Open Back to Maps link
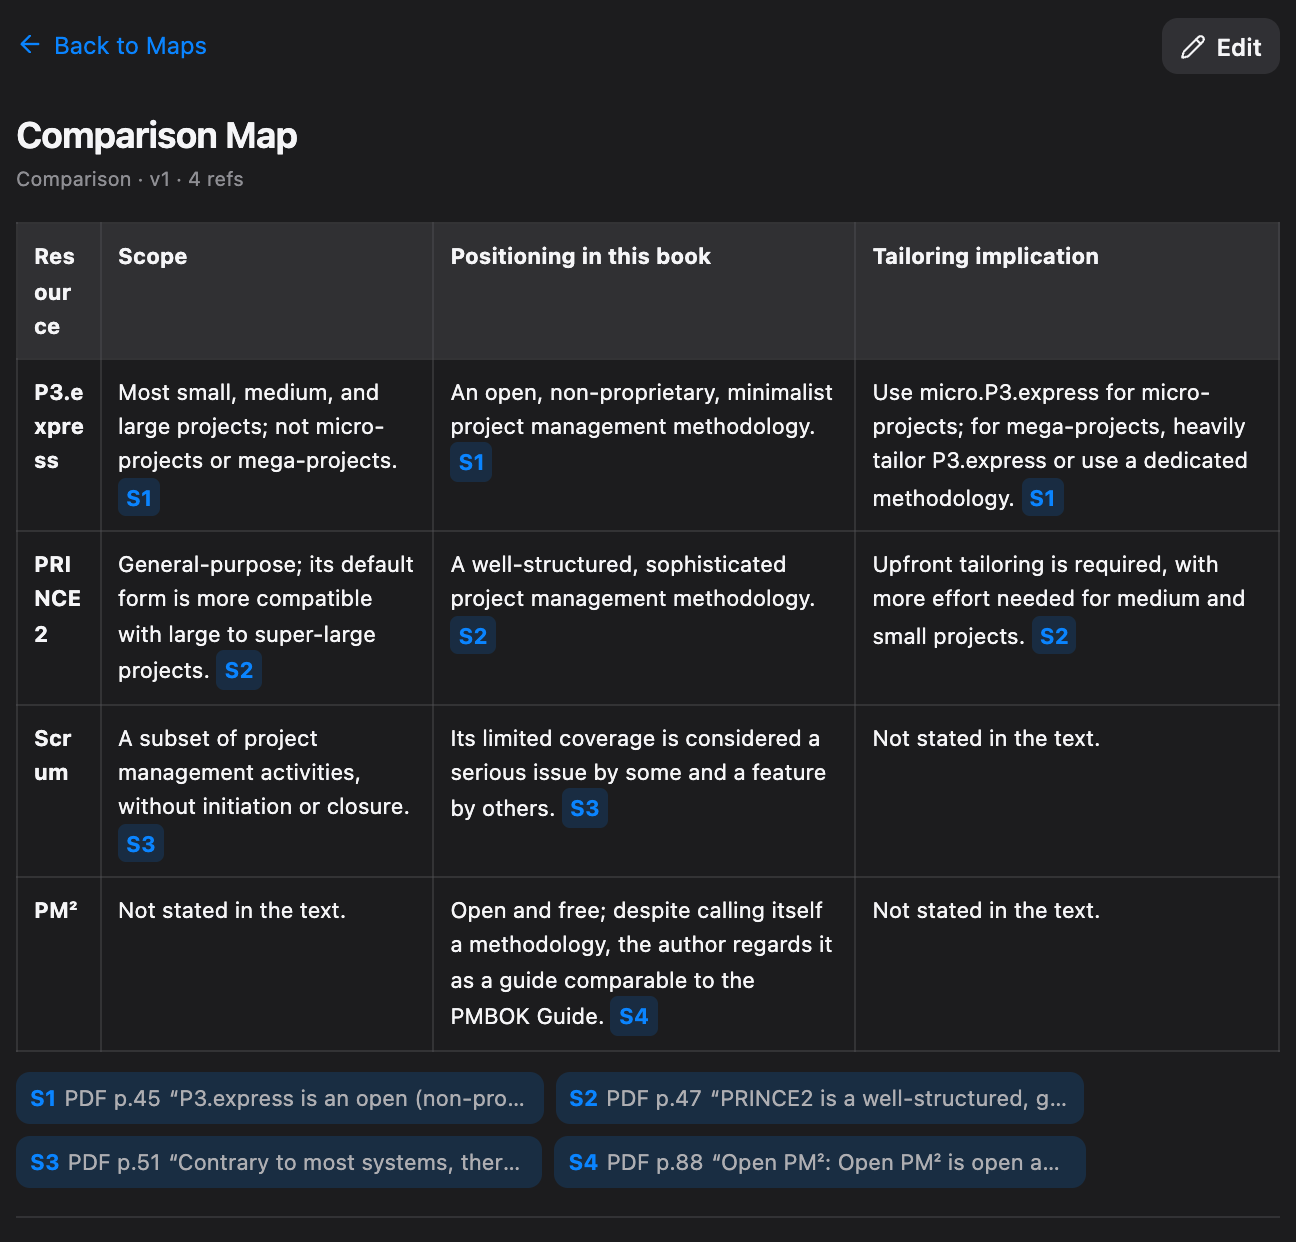The width and height of the screenshot is (1296, 1242). (113, 45)
